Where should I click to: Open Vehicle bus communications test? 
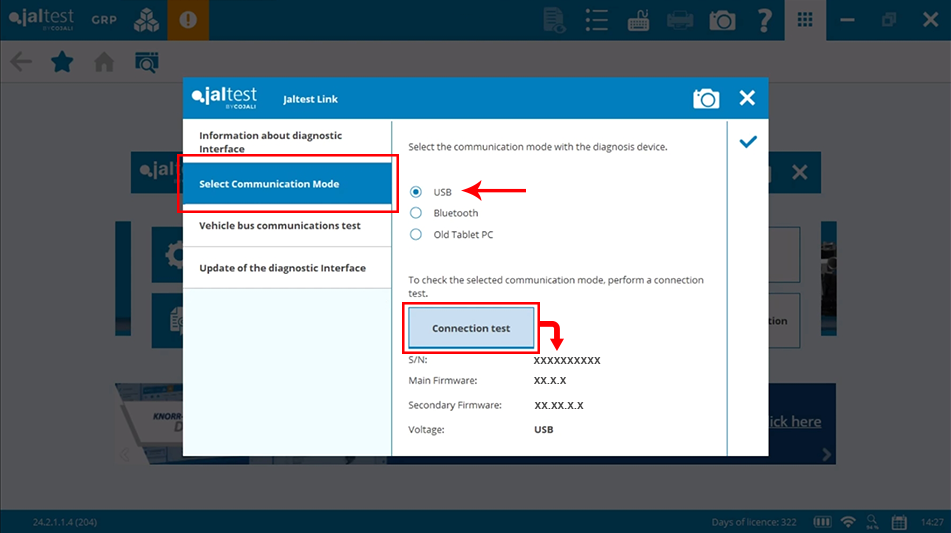(x=287, y=226)
